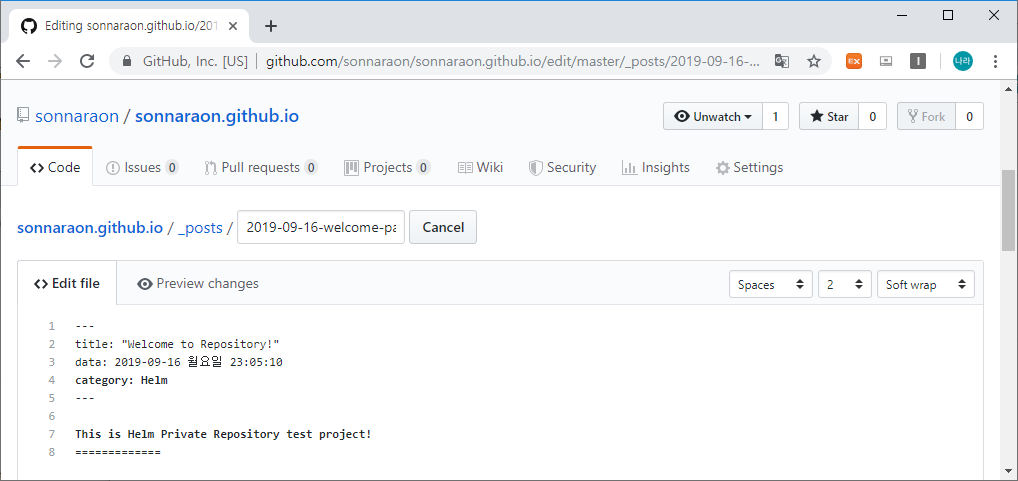The height and width of the screenshot is (481, 1018).
Task: Click the forks count 0
Action: (969, 117)
